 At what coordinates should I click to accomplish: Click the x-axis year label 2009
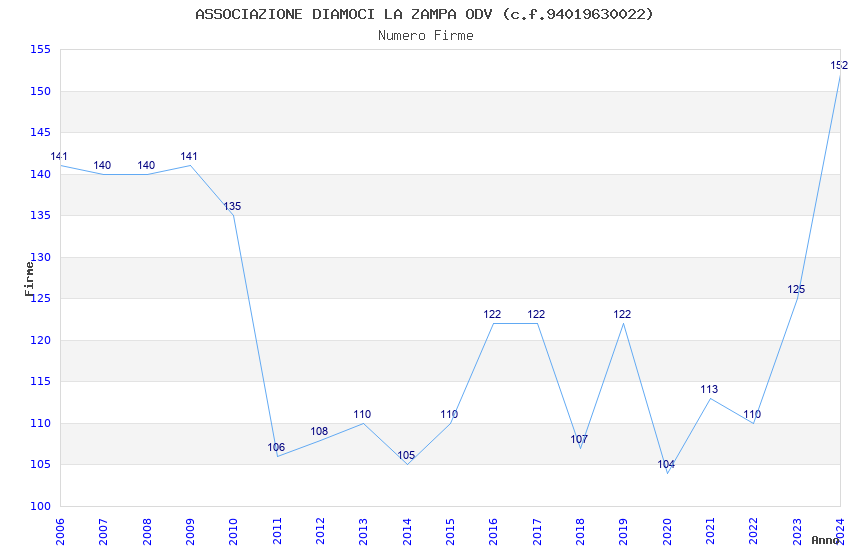190,532
